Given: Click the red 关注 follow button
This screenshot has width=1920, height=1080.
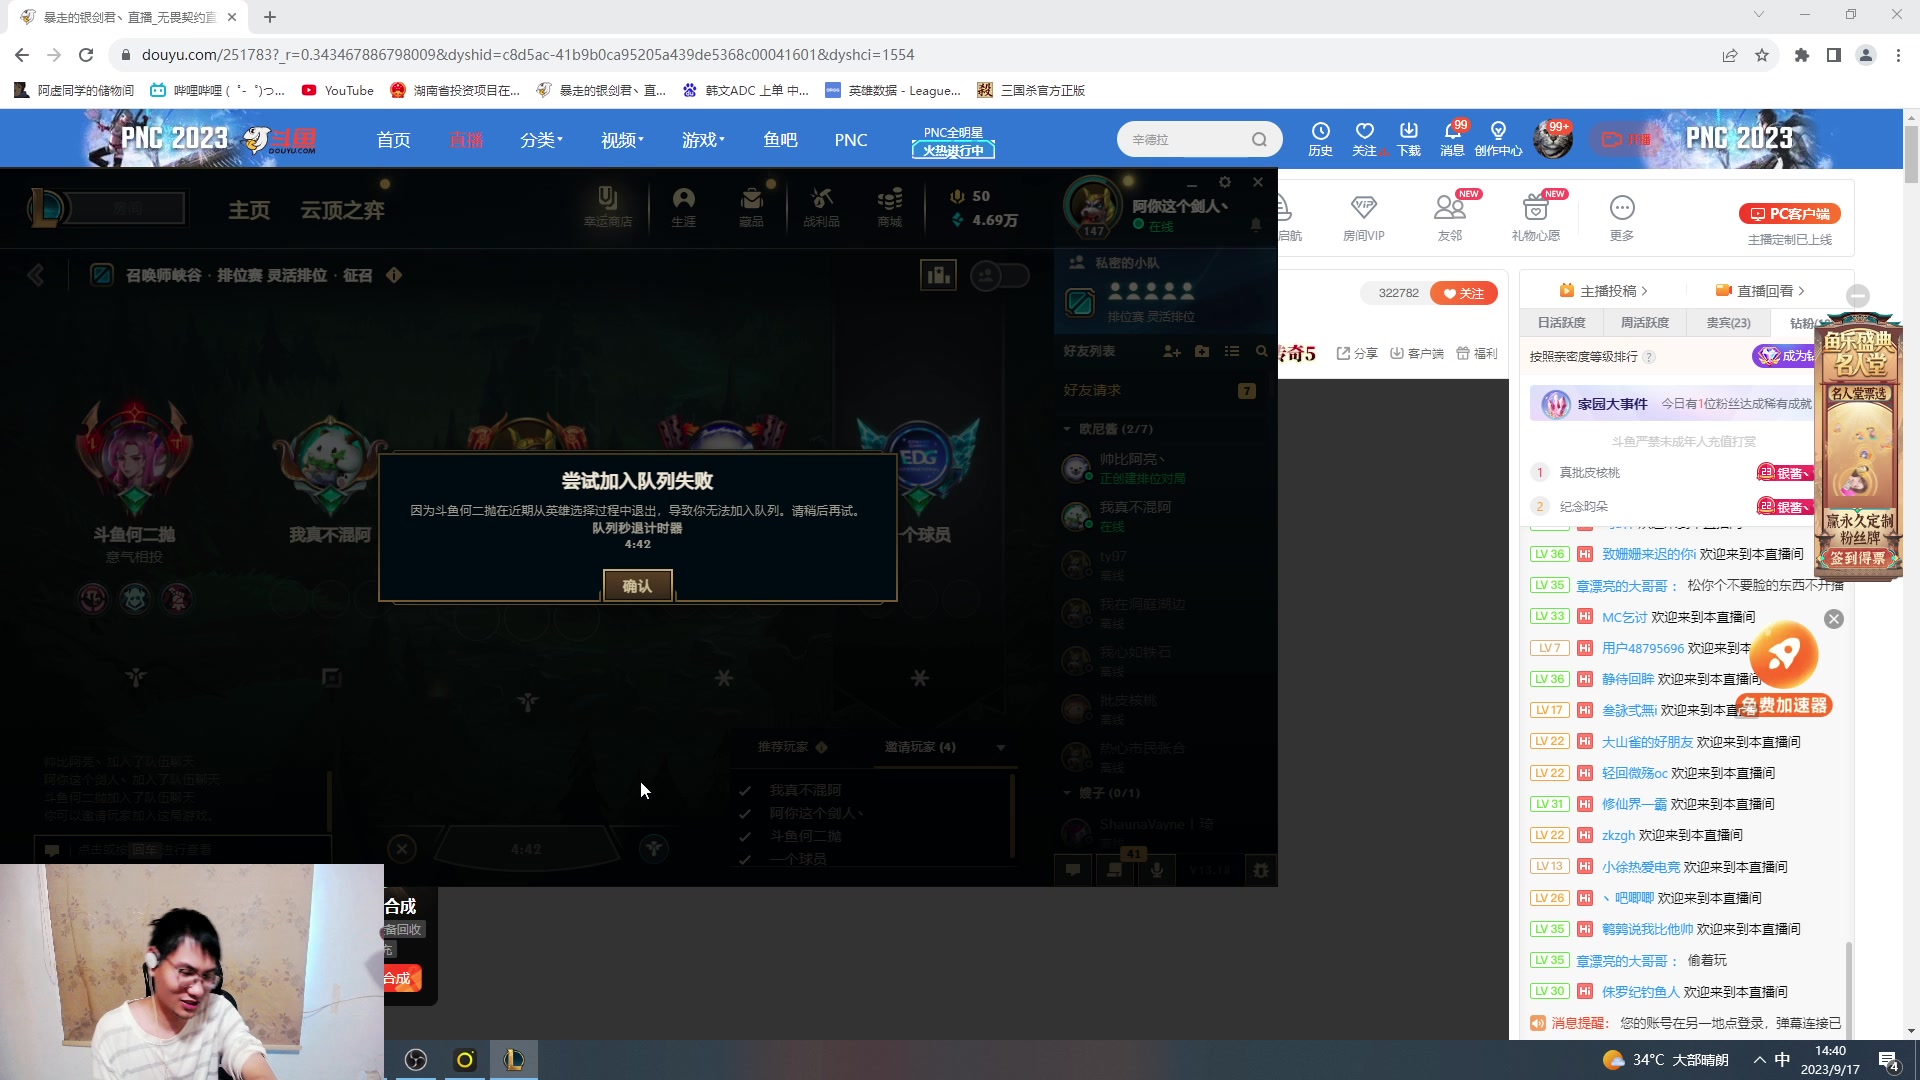Looking at the screenshot, I should (1463, 293).
